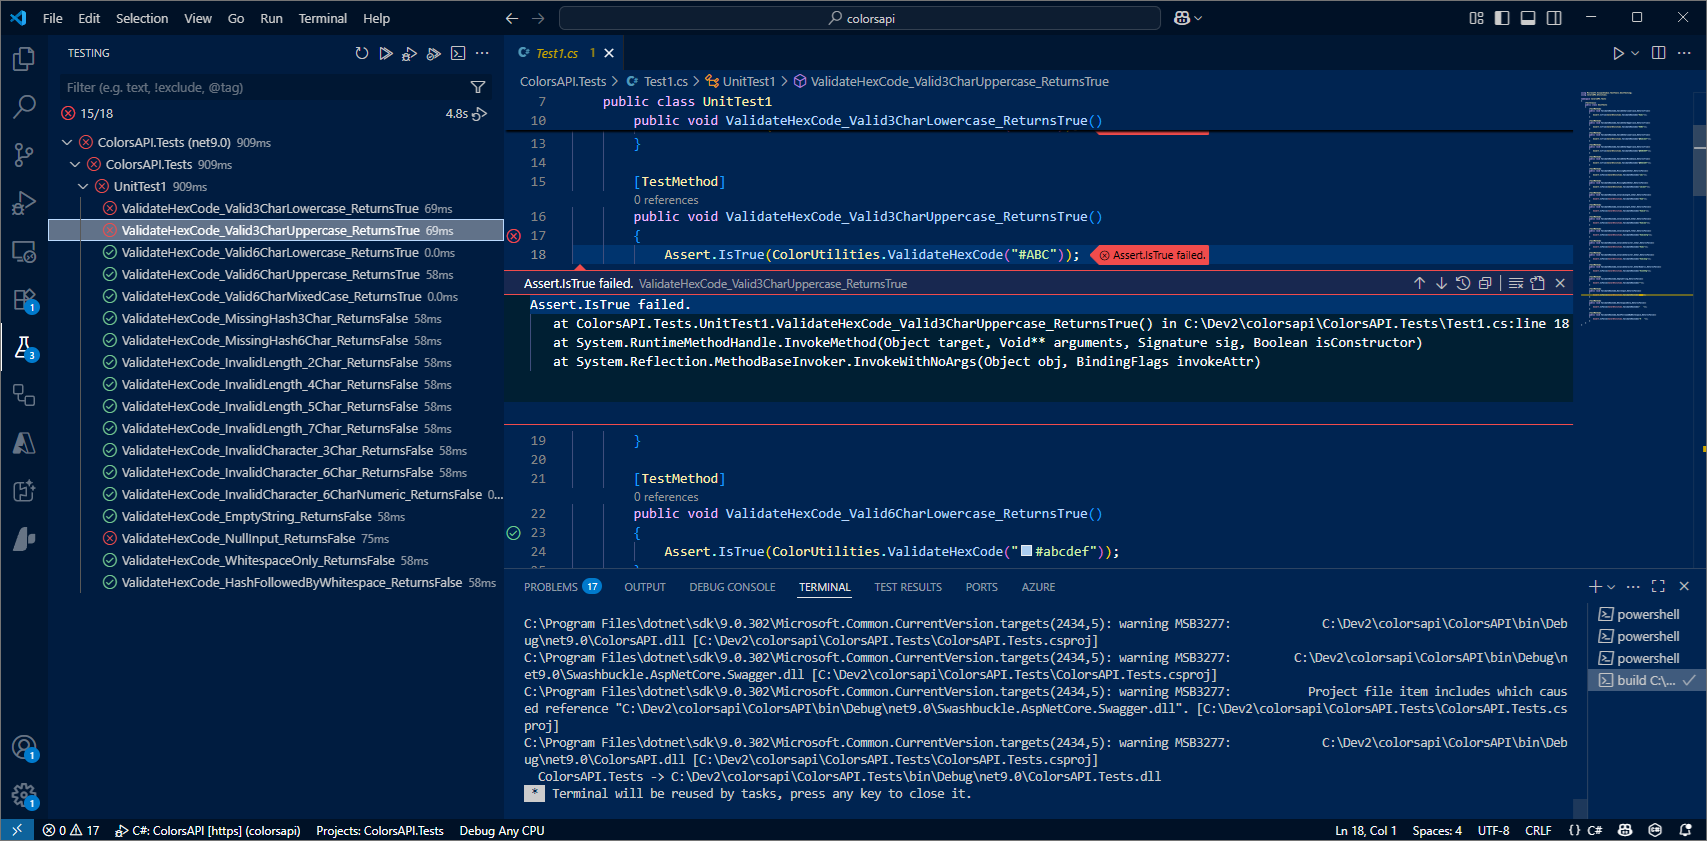Select ValidateHexCode_NullInput_ReturnsFalse test
Viewport: 1707px width, 841px height.
point(238,538)
